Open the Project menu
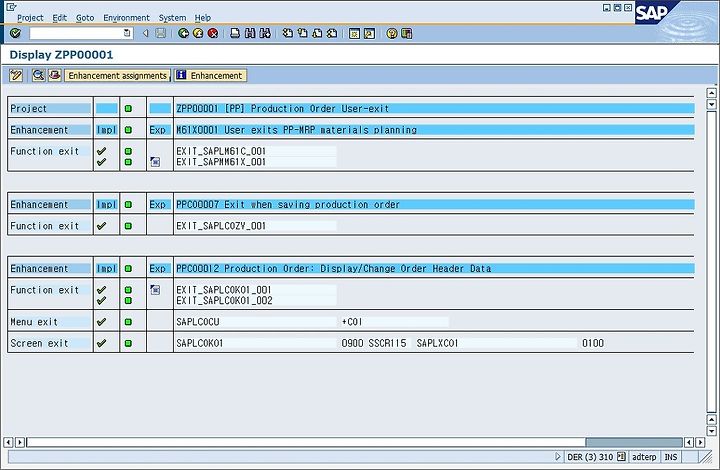Image resolution: width=720 pixels, height=470 pixels. pos(30,17)
